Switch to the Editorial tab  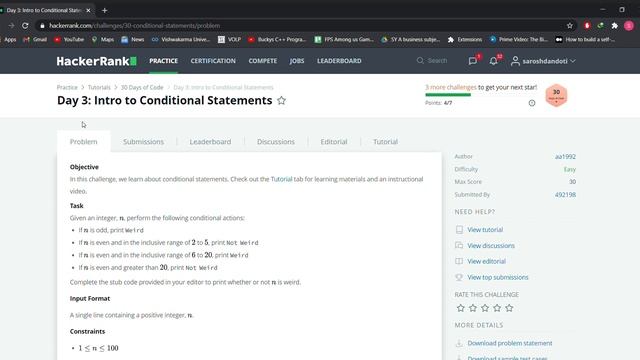point(334,142)
